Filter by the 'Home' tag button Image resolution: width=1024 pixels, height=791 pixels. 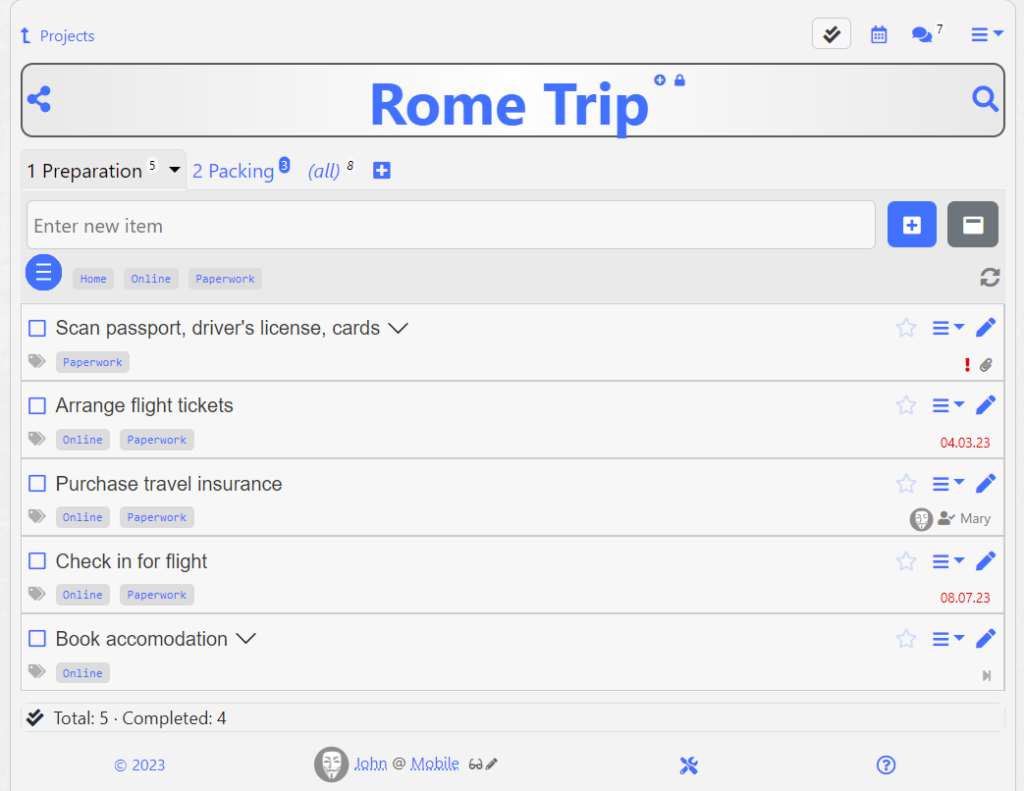[x=93, y=279]
